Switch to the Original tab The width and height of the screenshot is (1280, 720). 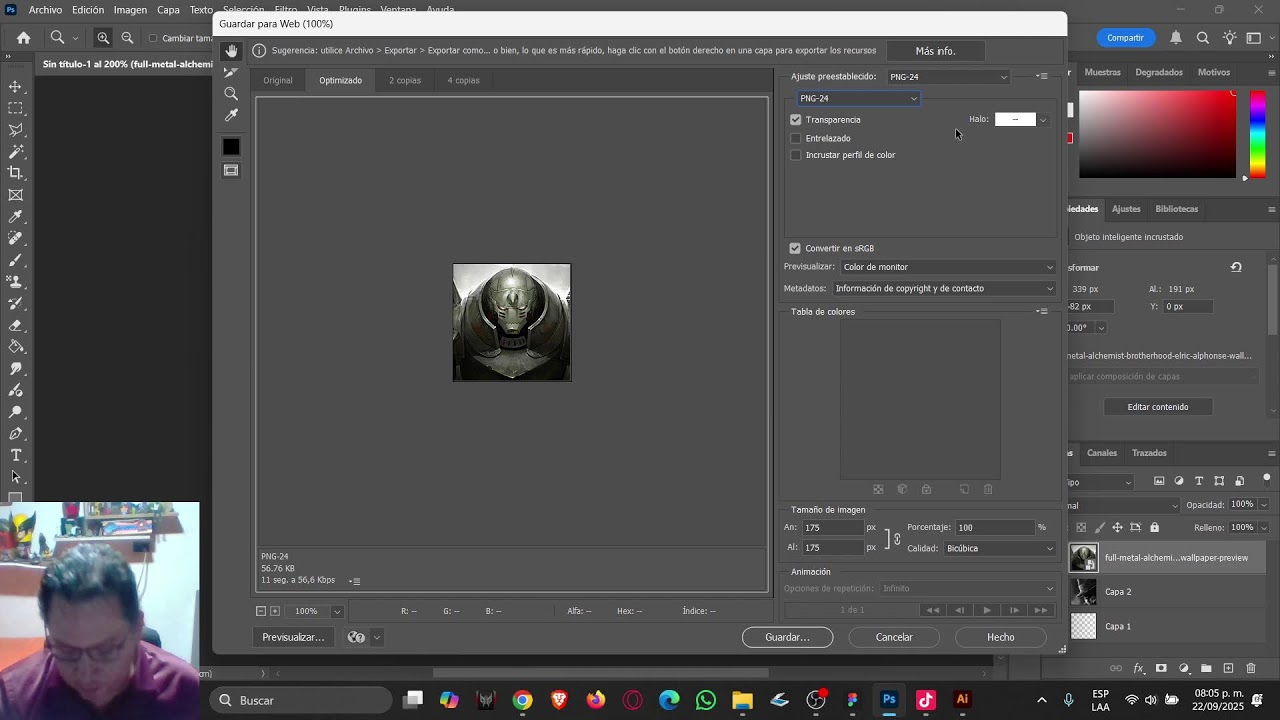coord(278,80)
